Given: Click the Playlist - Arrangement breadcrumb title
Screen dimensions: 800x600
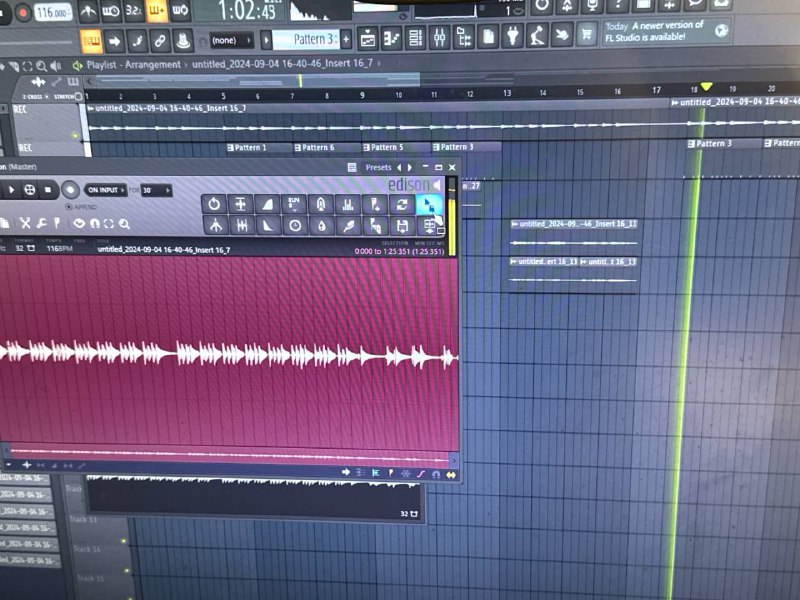Looking at the screenshot, I should (x=134, y=65).
